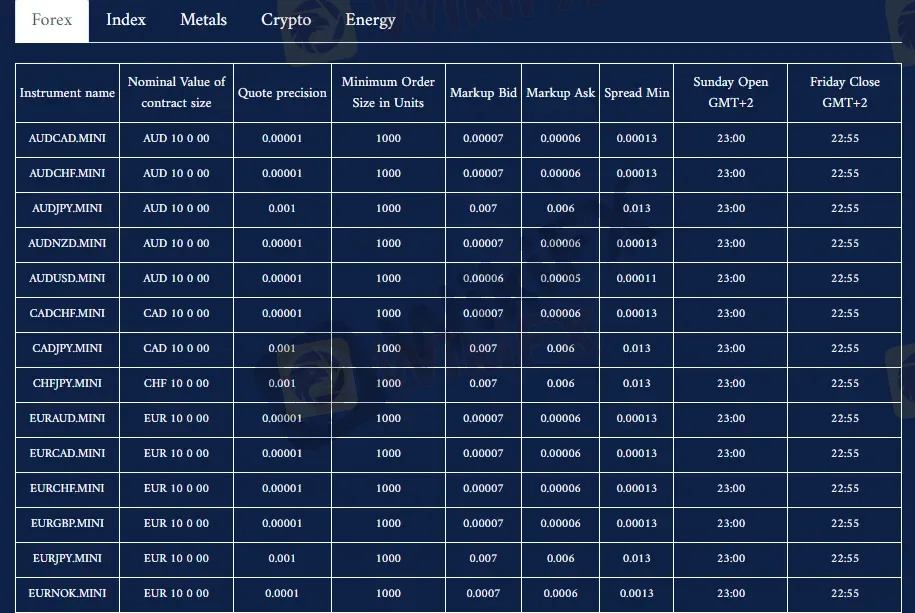Click the Markup Bid column header
Viewport: 915px width, 613px height.
coord(483,93)
